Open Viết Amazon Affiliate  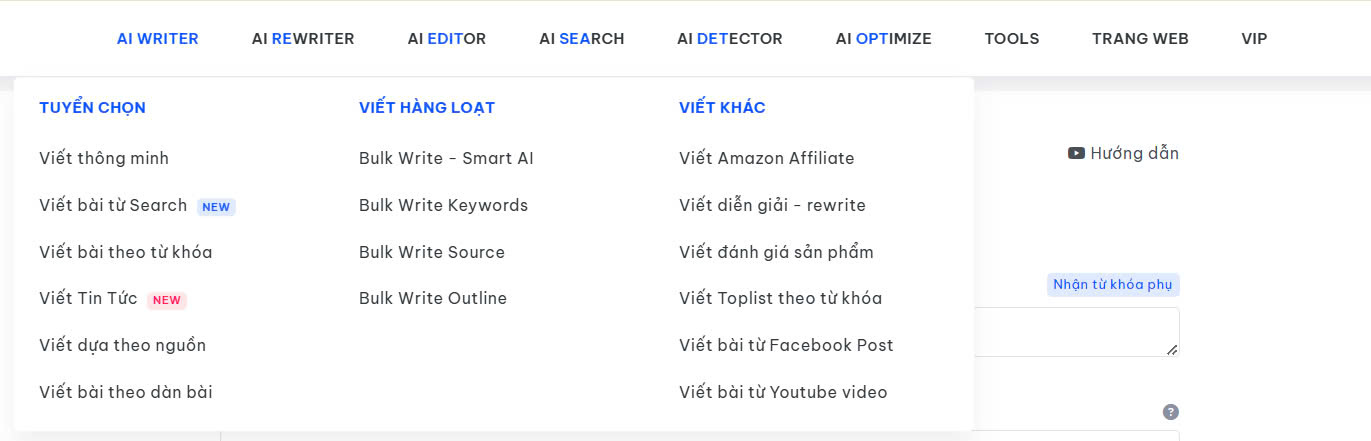click(x=767, y=158)
